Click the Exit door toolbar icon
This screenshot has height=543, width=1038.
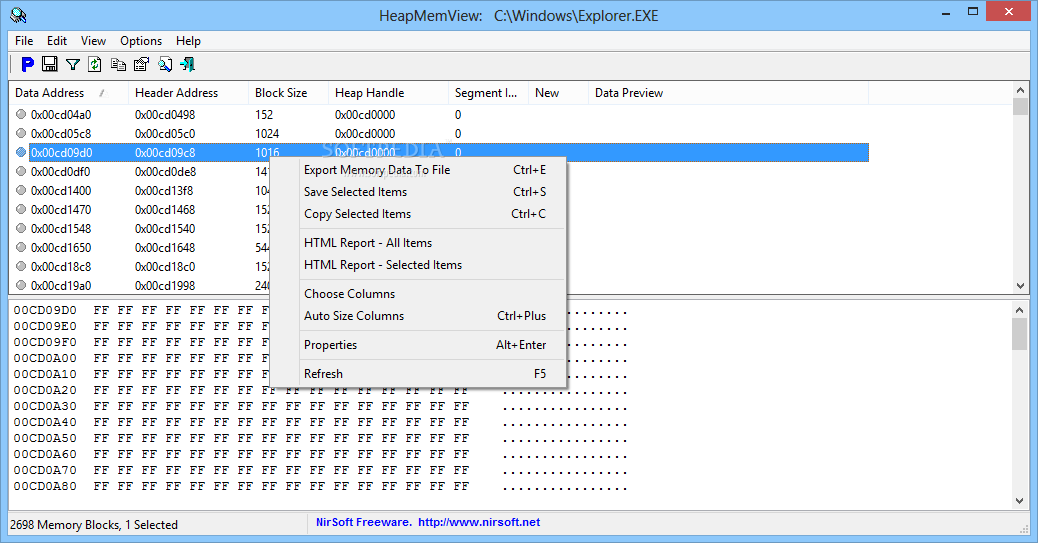pyautogui.click(x=188, y=64)
